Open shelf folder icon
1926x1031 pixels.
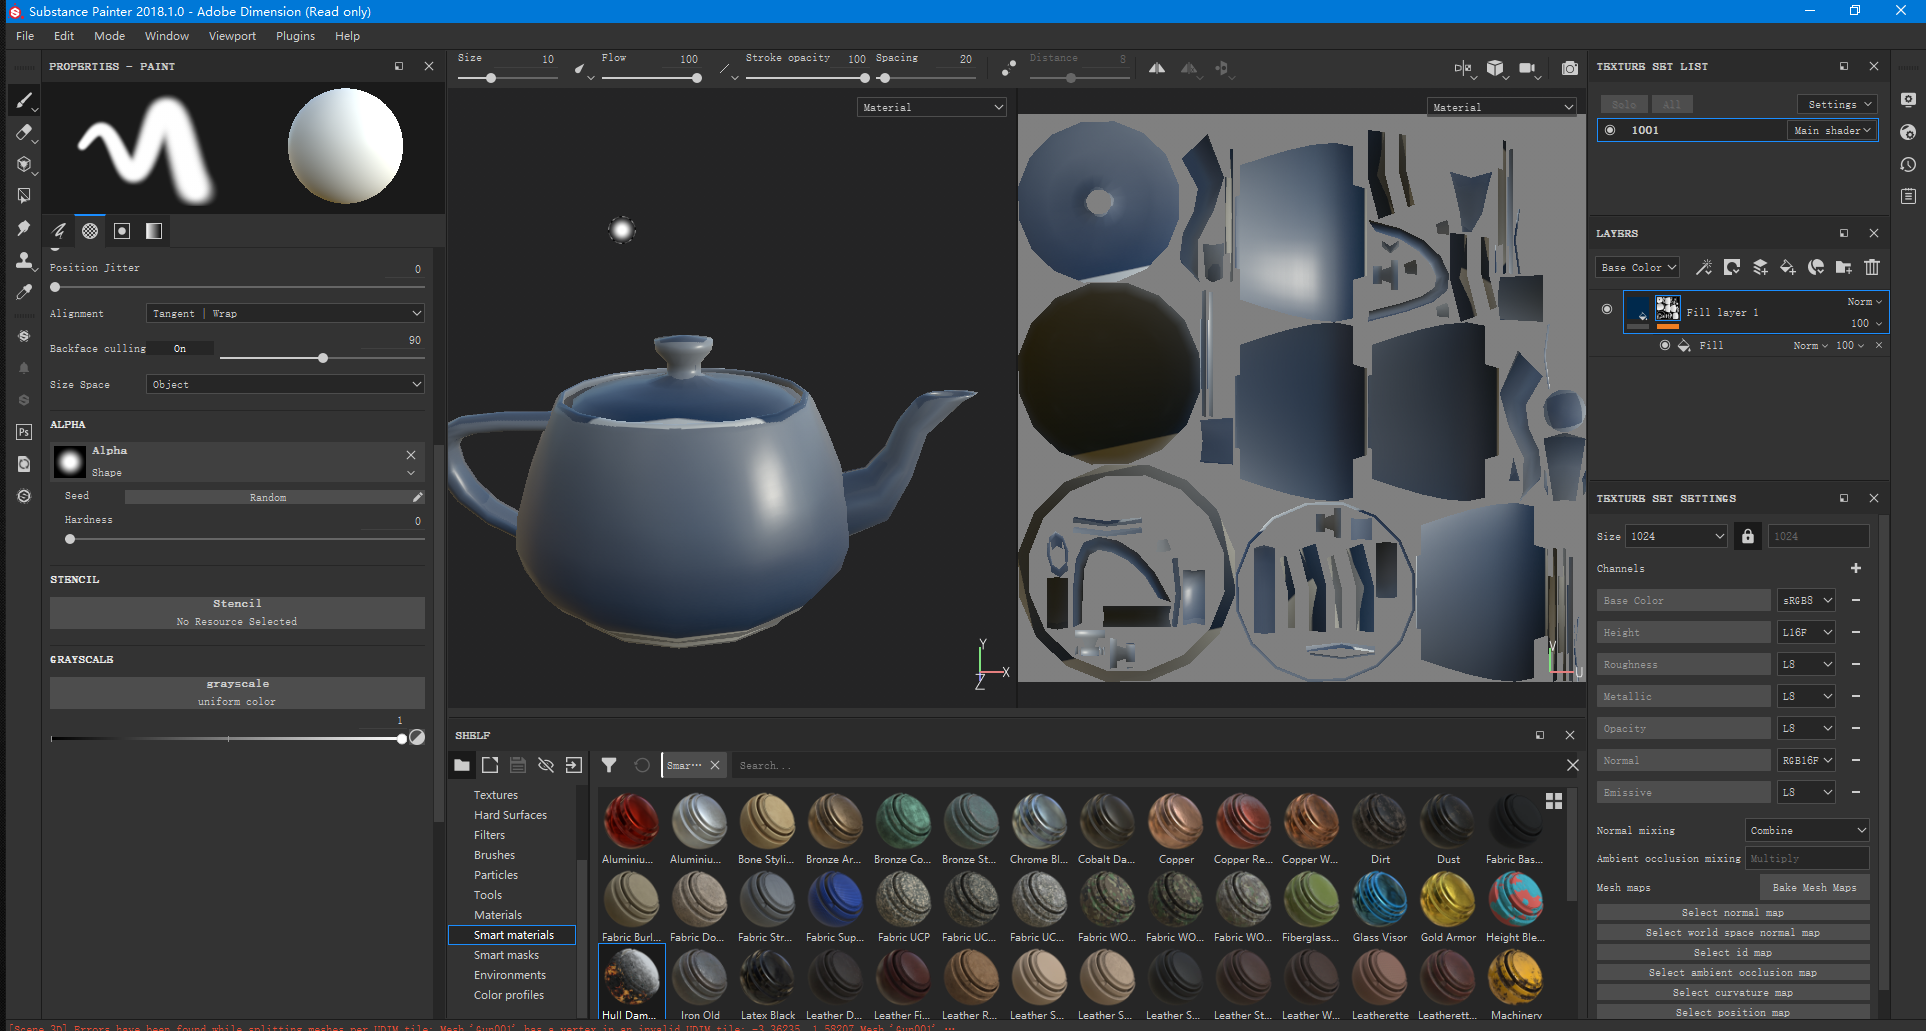[462, 765]
